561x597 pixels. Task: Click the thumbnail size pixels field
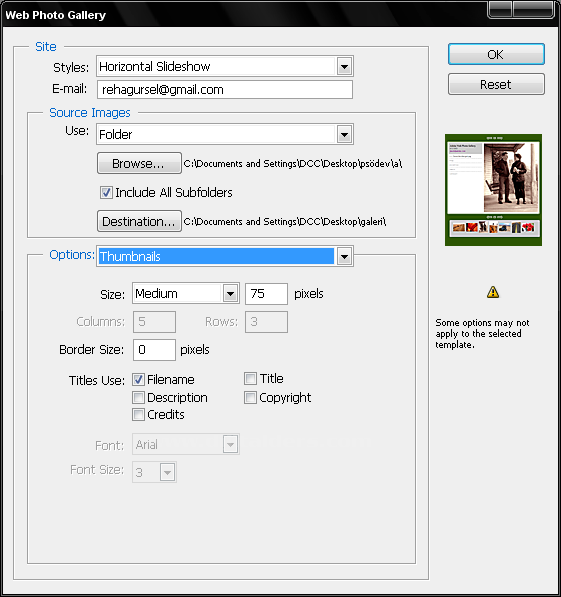(266, 294)
